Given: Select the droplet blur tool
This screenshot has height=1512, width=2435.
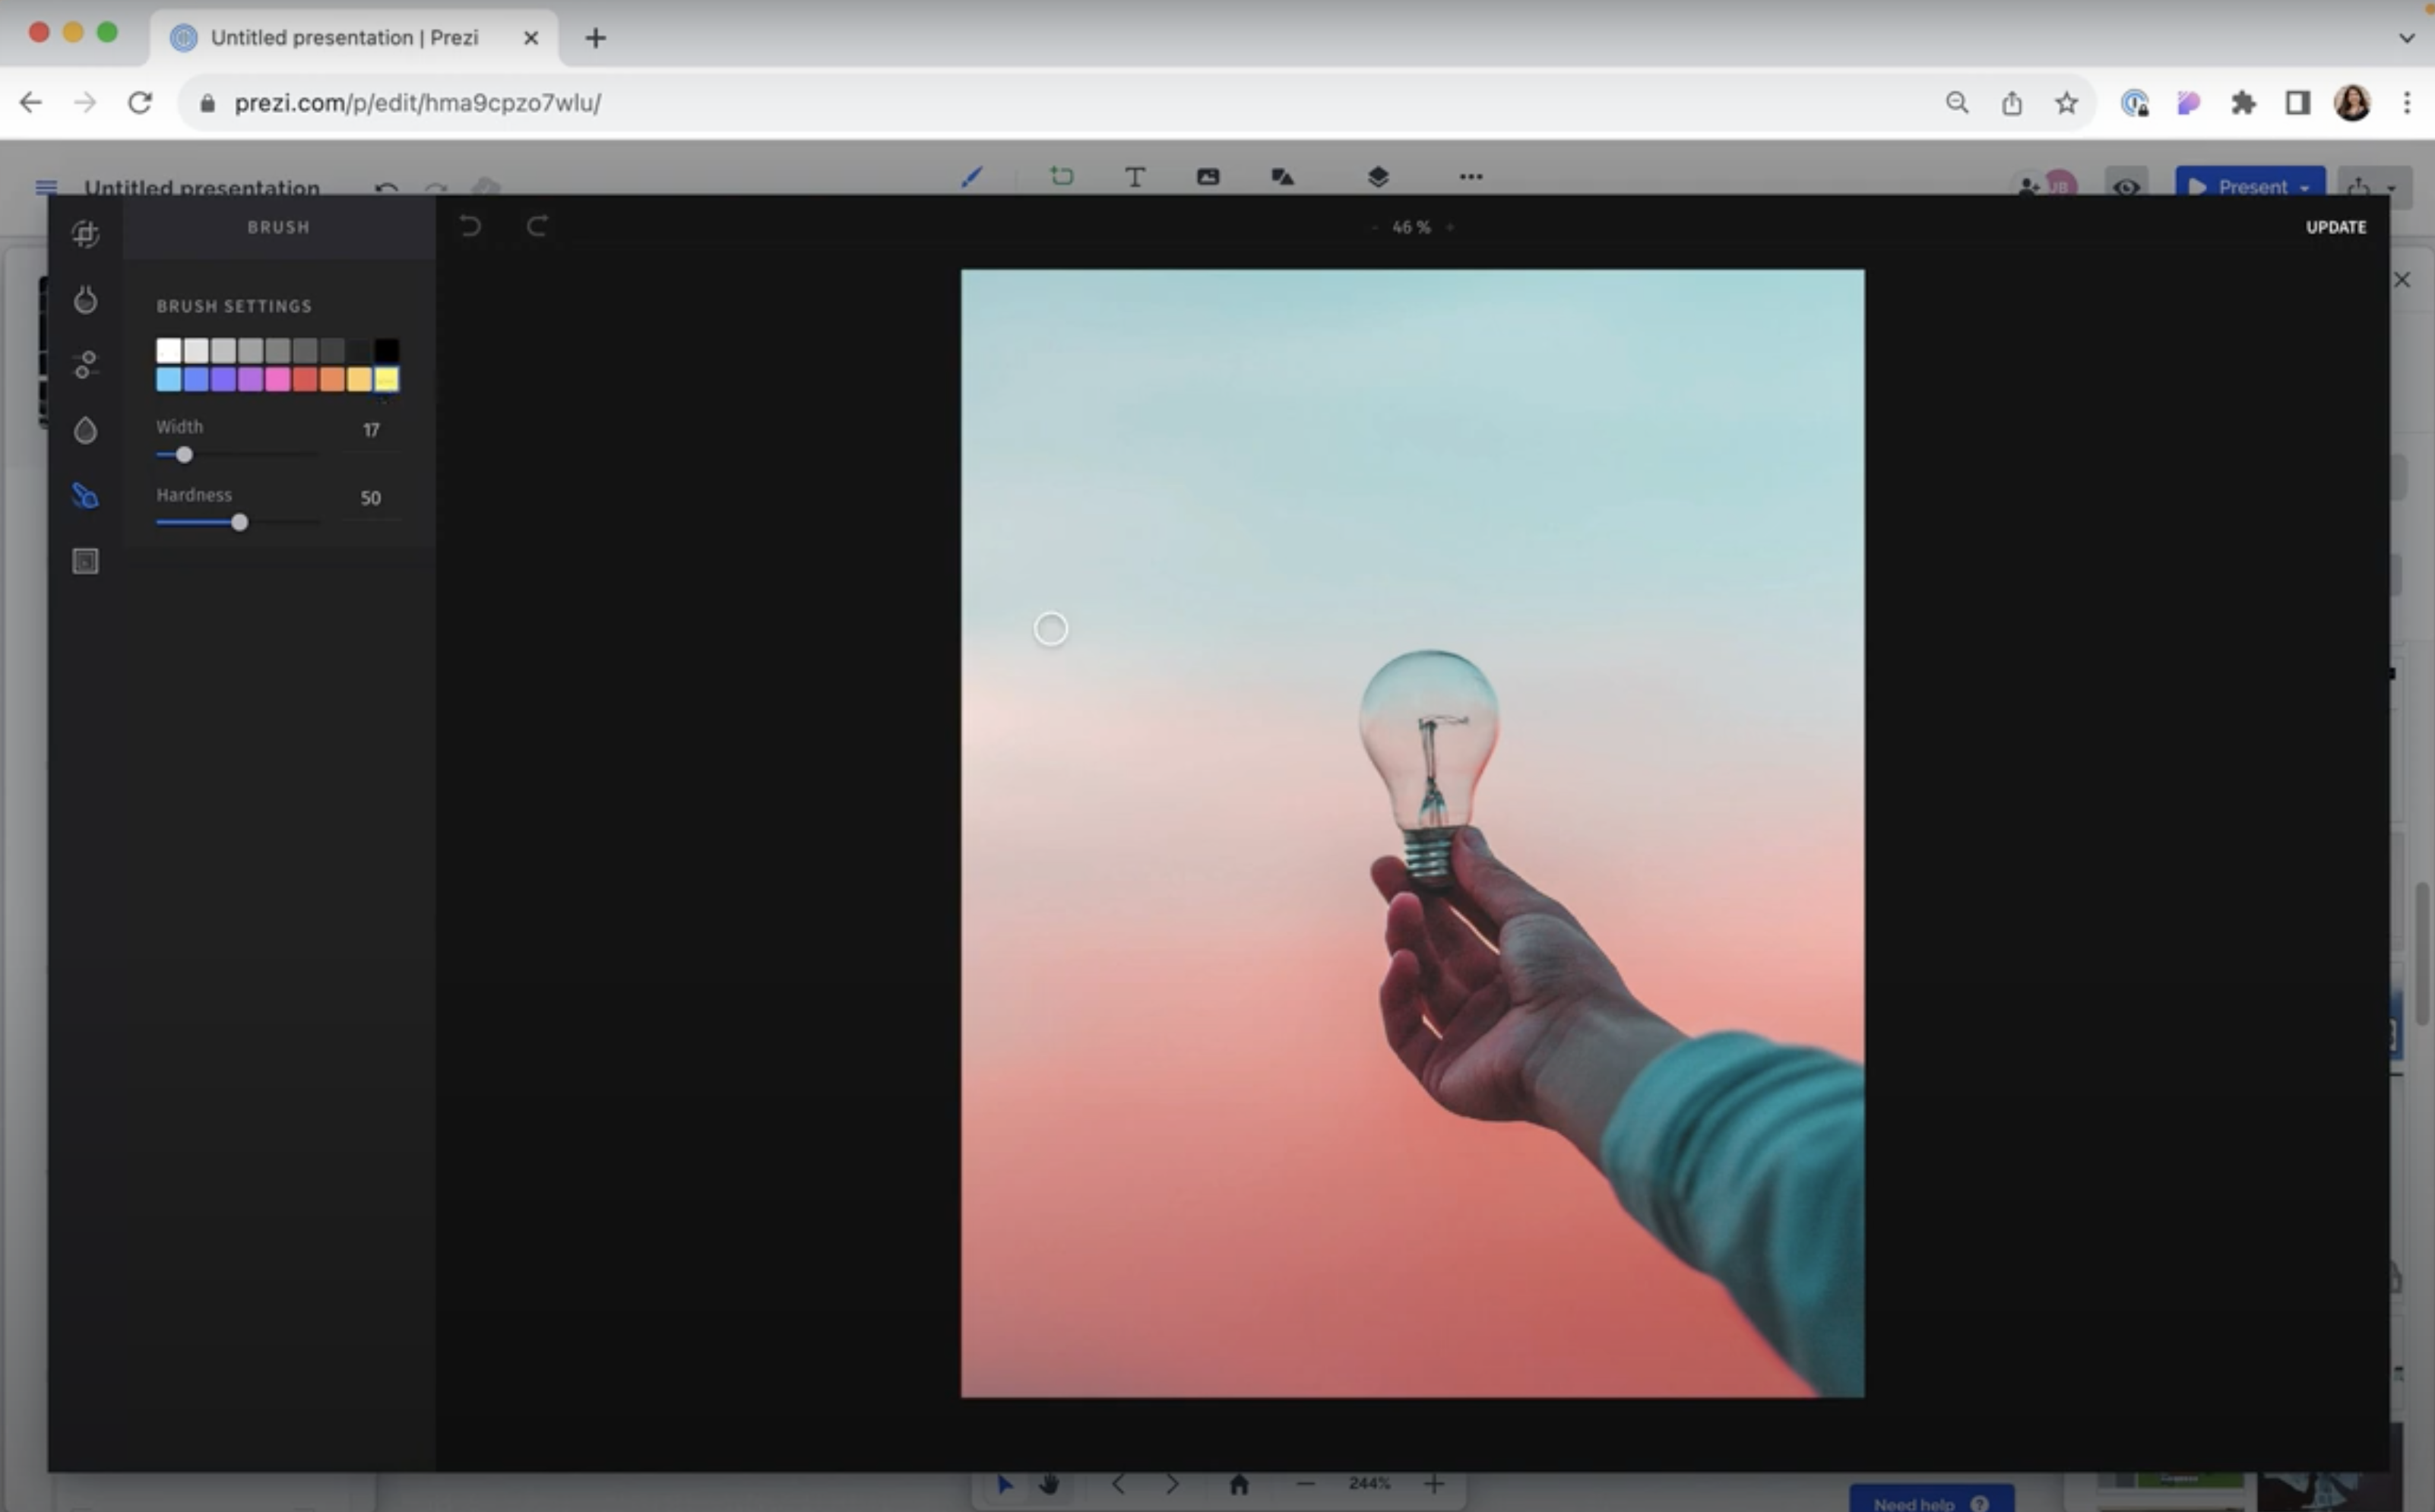Looking at the screenshot, I should (x=85, y=431).
